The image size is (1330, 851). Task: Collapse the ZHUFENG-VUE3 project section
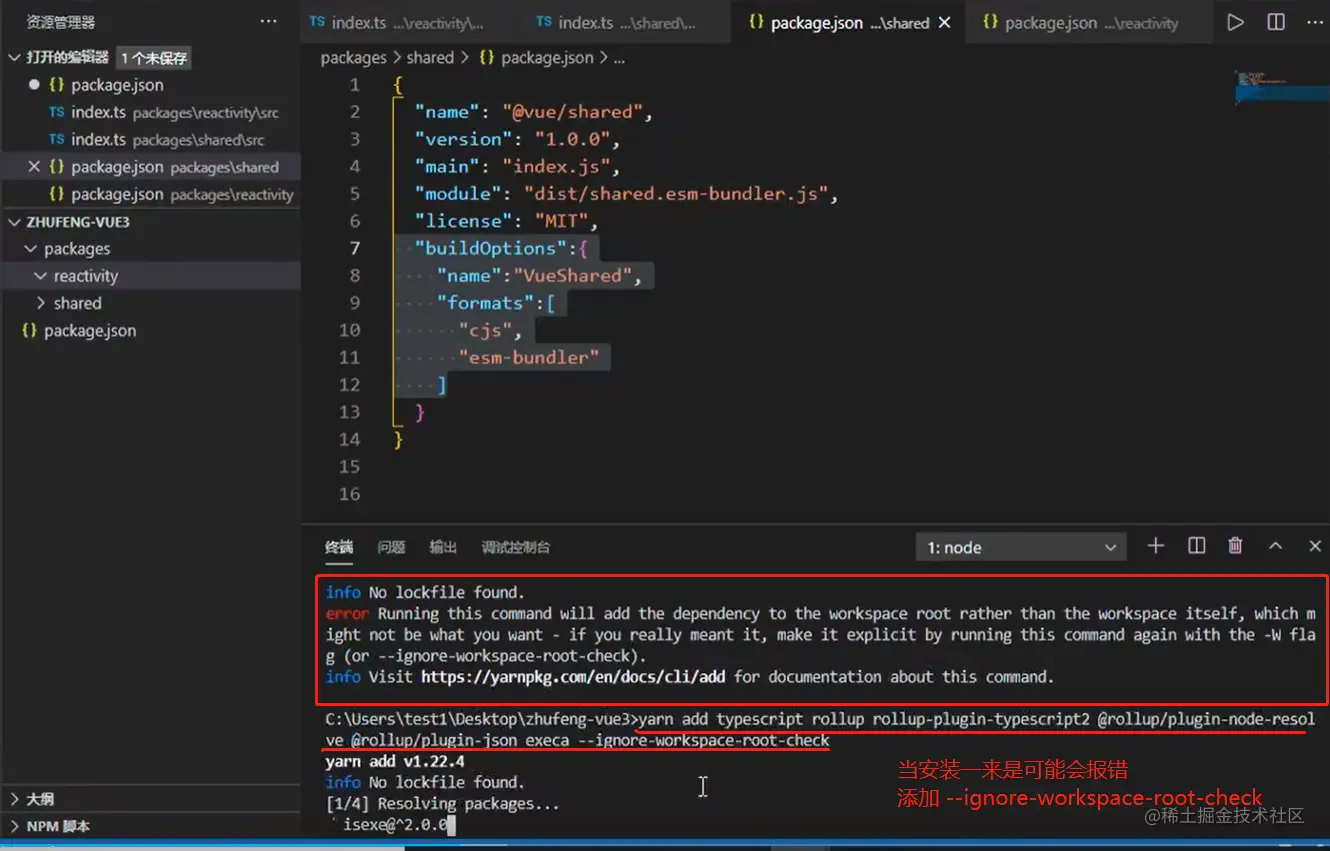(14, 222)
